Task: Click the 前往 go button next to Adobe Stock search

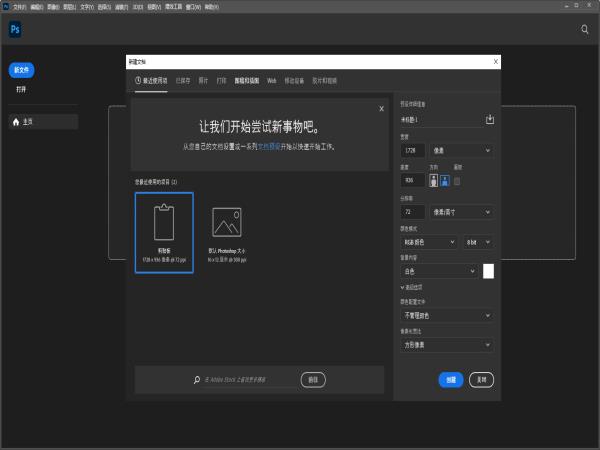Action: (313, 380)
